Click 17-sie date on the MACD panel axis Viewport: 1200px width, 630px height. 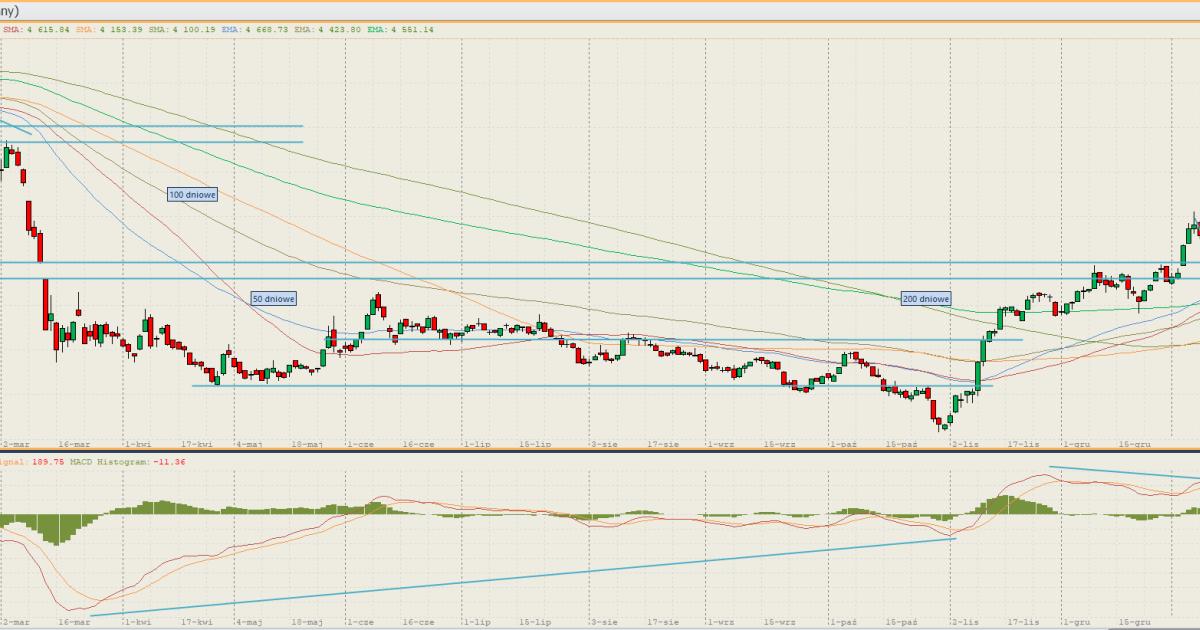(x=663, y=621)
